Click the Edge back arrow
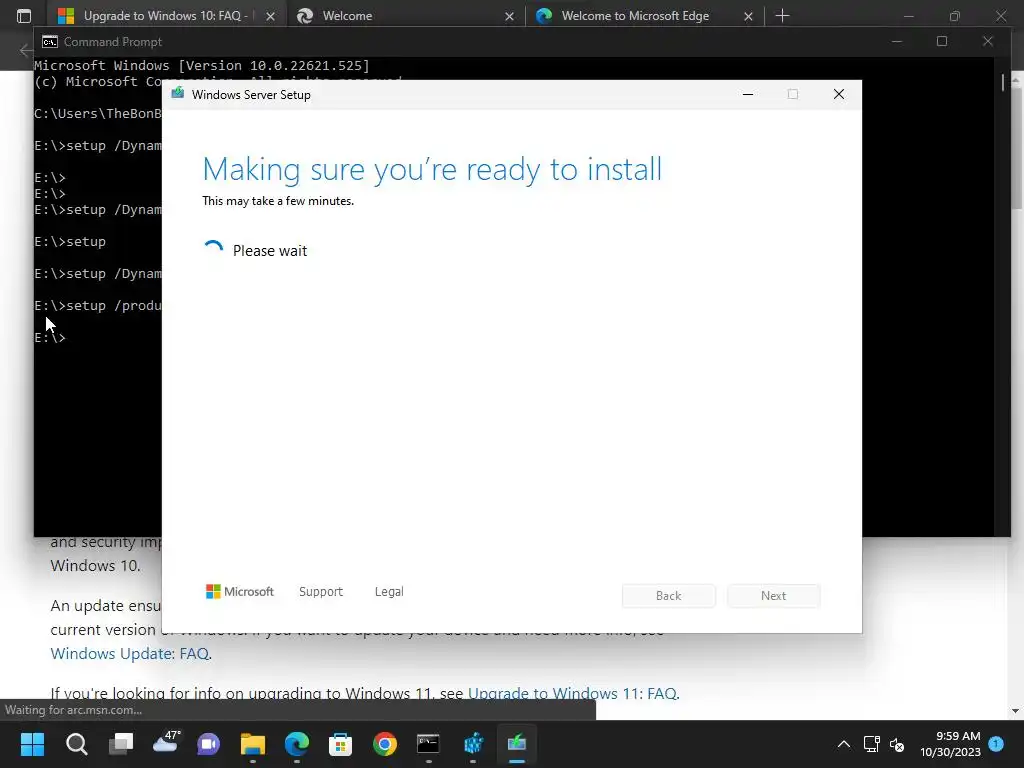Image resolution: width=1024 pixels, height=768 pixels. click(x=25, y=50)
